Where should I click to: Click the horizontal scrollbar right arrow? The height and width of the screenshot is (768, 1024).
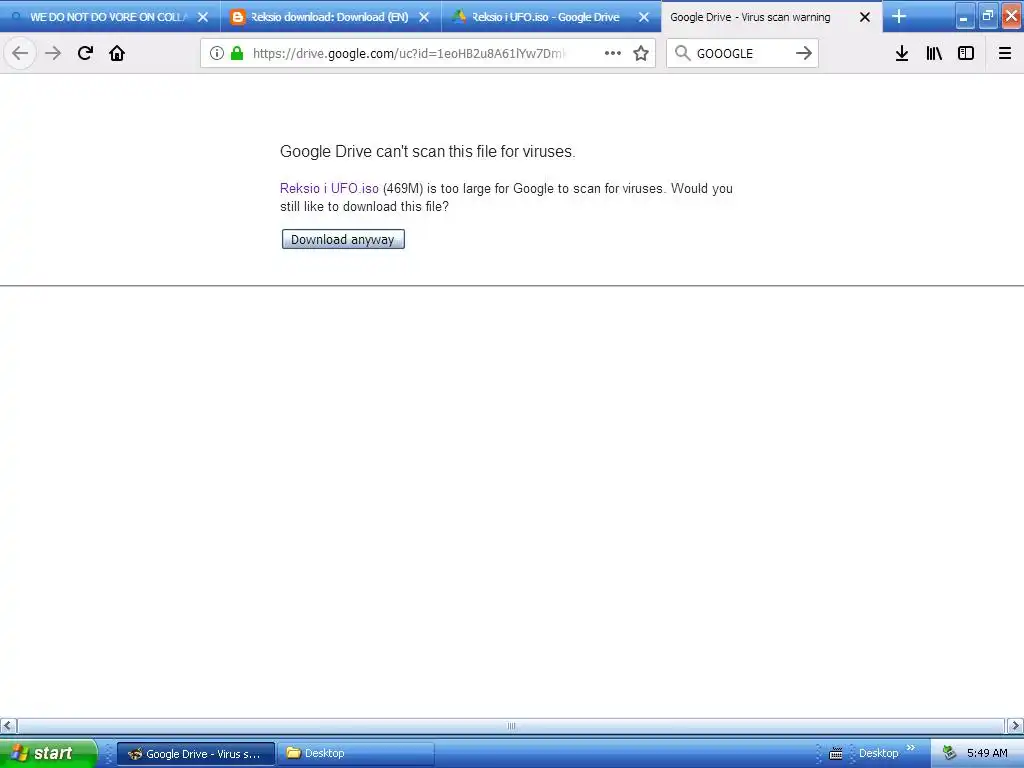[1015, 726]
